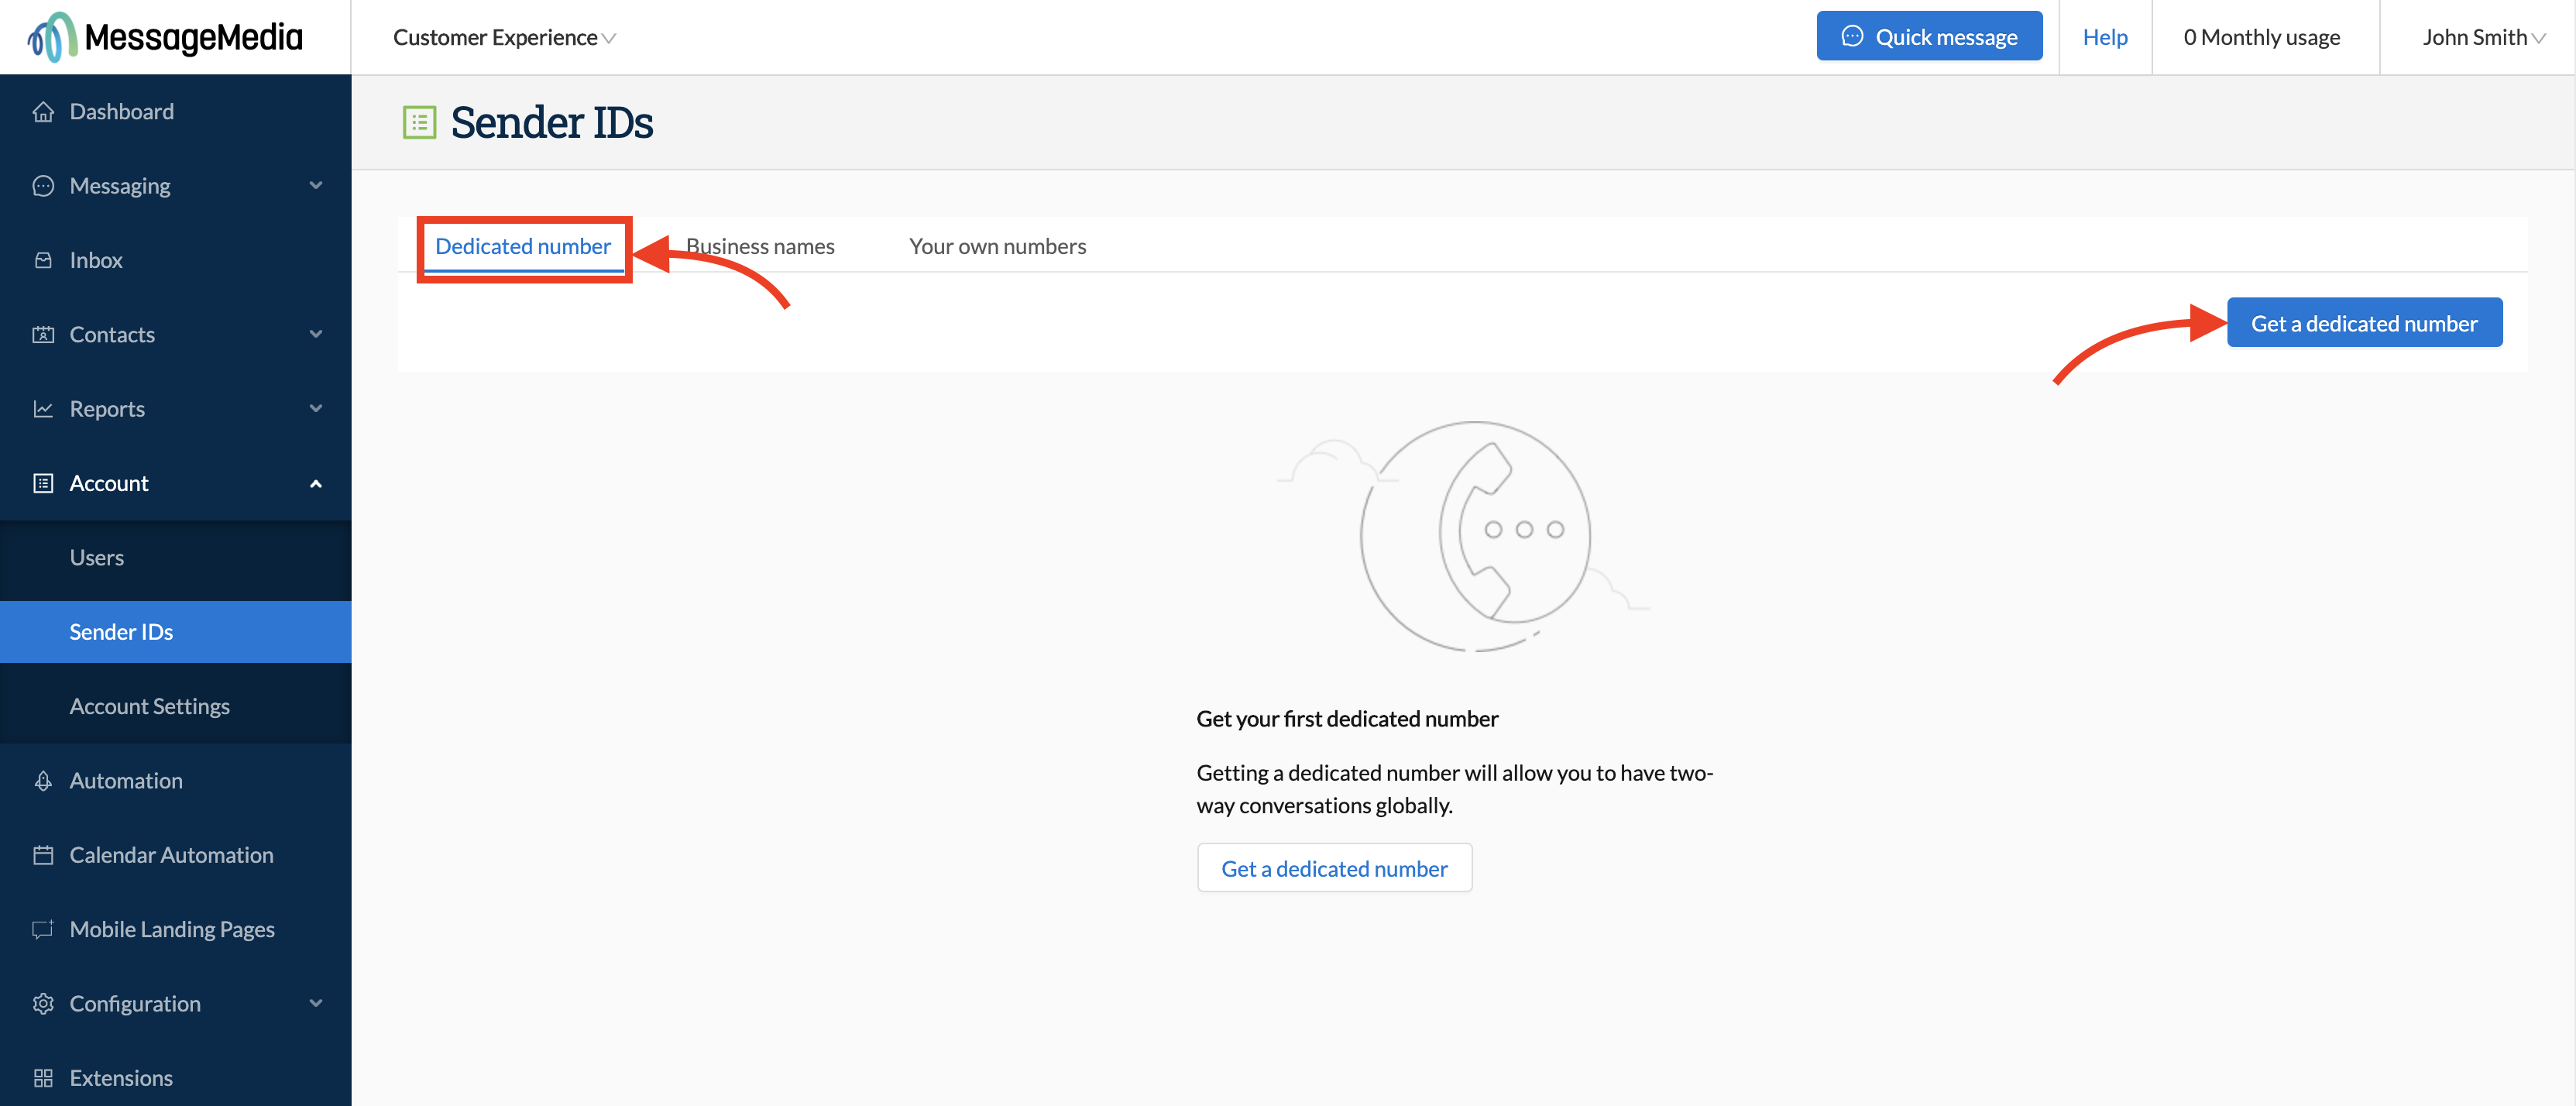Expand the Contacts menu chevron
Image resolution: width=2576 pixels, height=1106 pixels.
(x=316, y=335)
